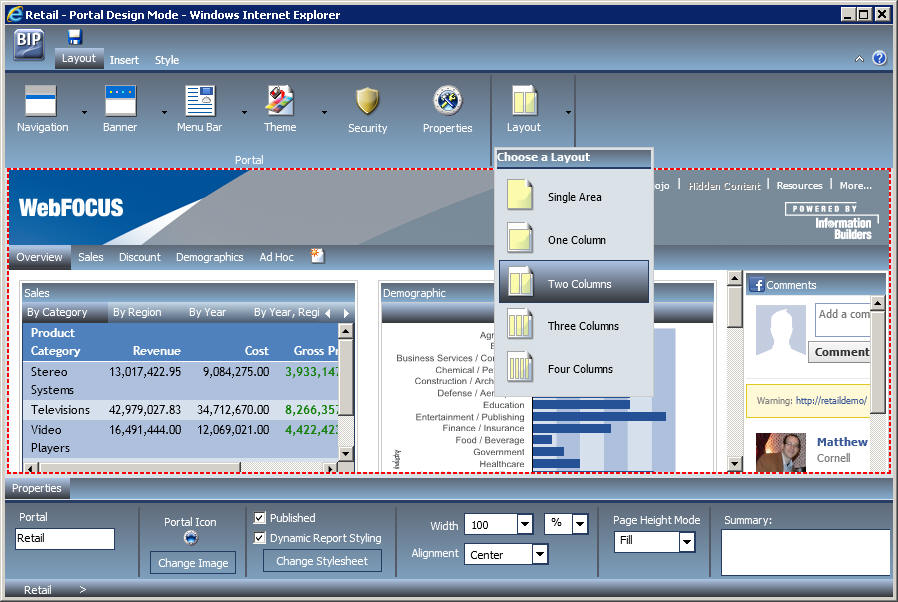The image size is (898, 602).
Task: Open the More... banner link
Action: pyautogui.click(x=856, y=186)
